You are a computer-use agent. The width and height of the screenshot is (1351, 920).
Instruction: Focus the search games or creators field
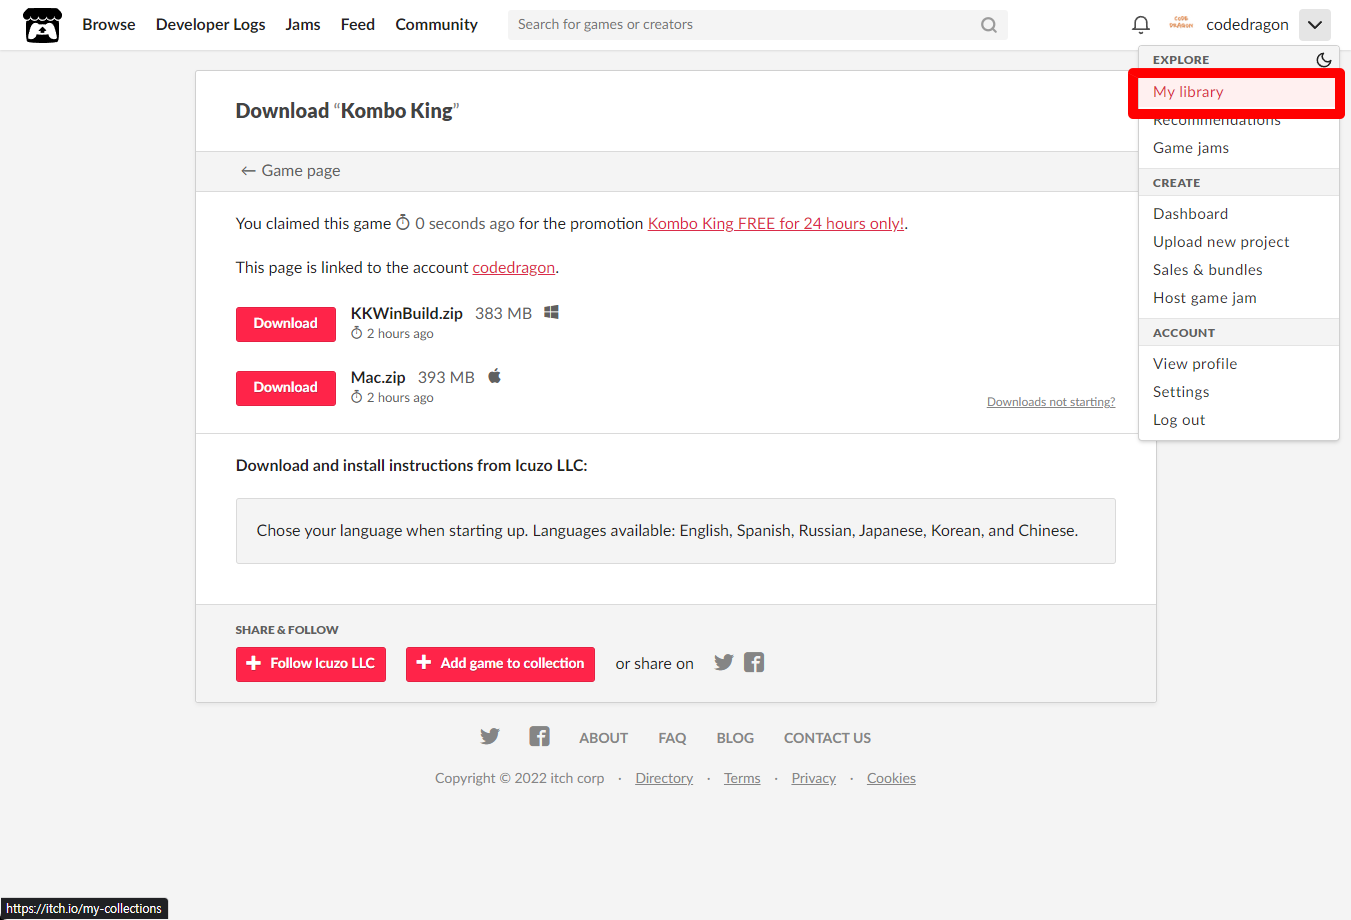pos(757,25)
